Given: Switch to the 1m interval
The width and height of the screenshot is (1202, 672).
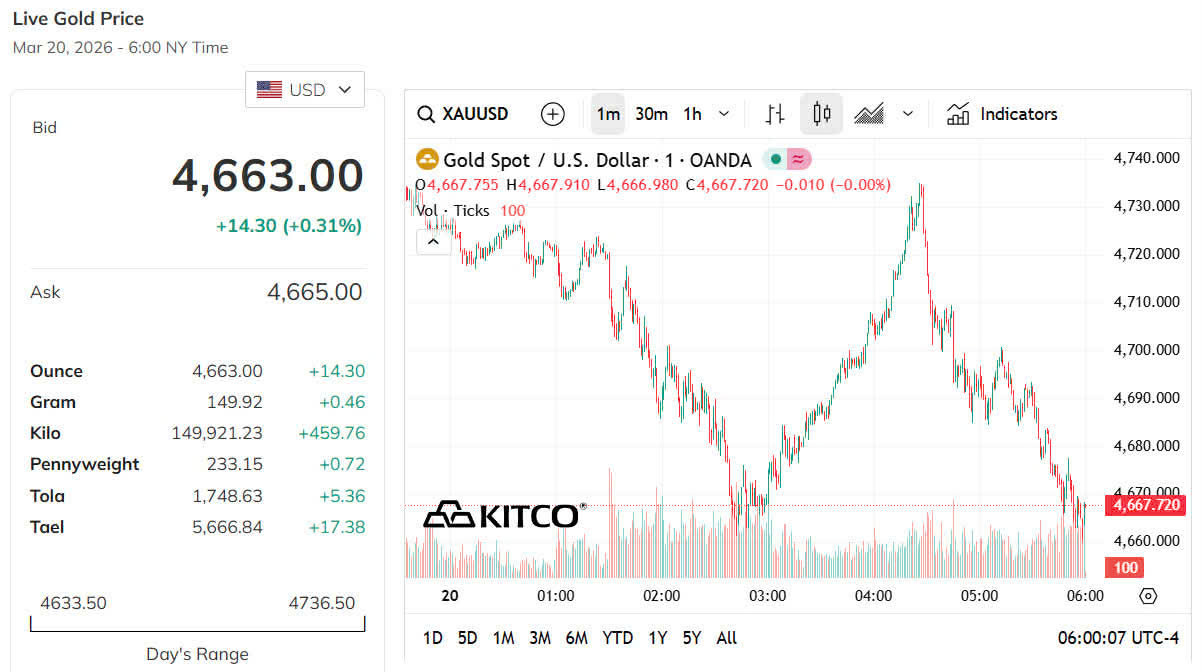Looking at the screenshot, I should click(x=608, y=114).
